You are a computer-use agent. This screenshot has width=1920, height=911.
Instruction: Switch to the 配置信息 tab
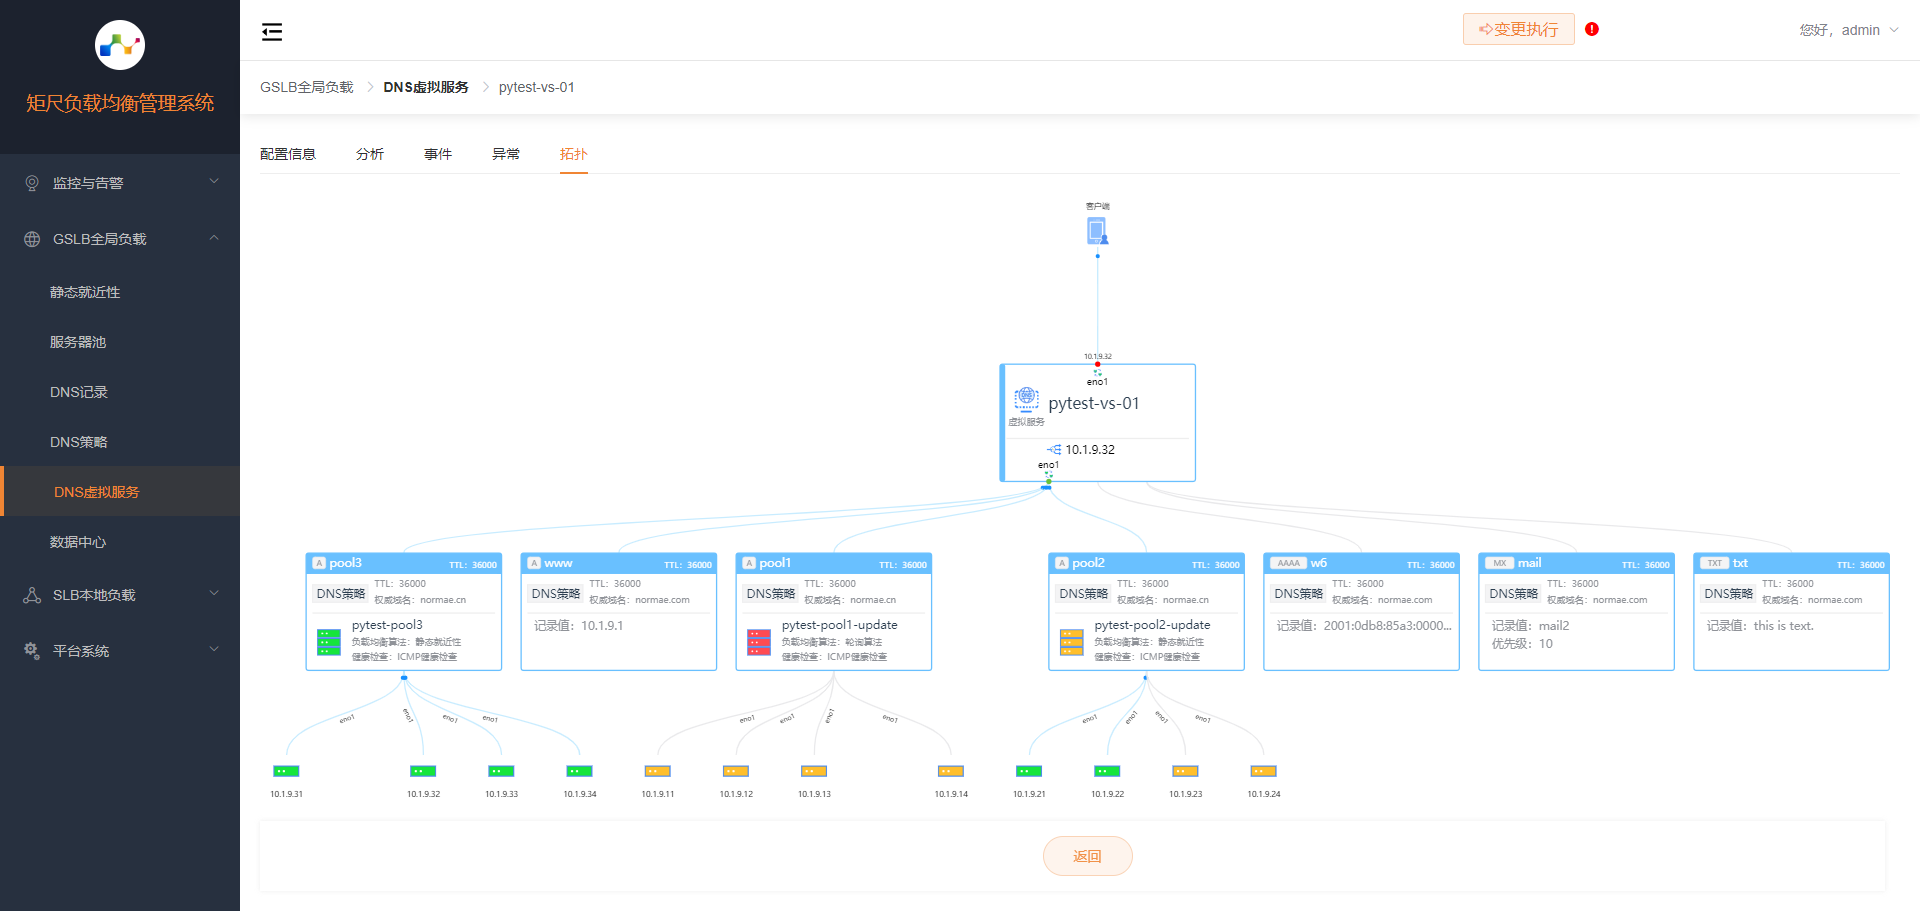tap(288, 154)
